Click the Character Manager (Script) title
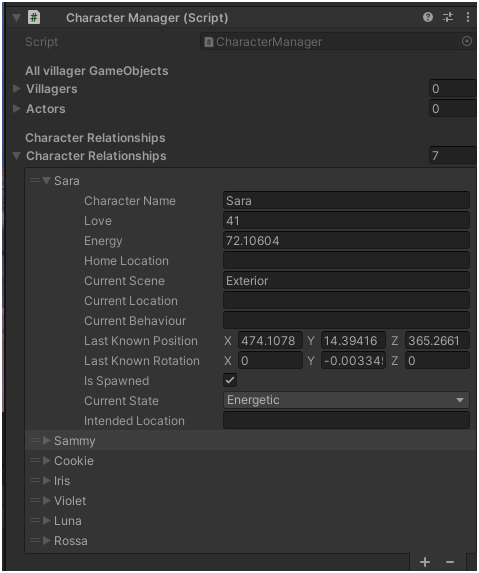479x573 pixels. pyautogui.click(x=147, y=18)
